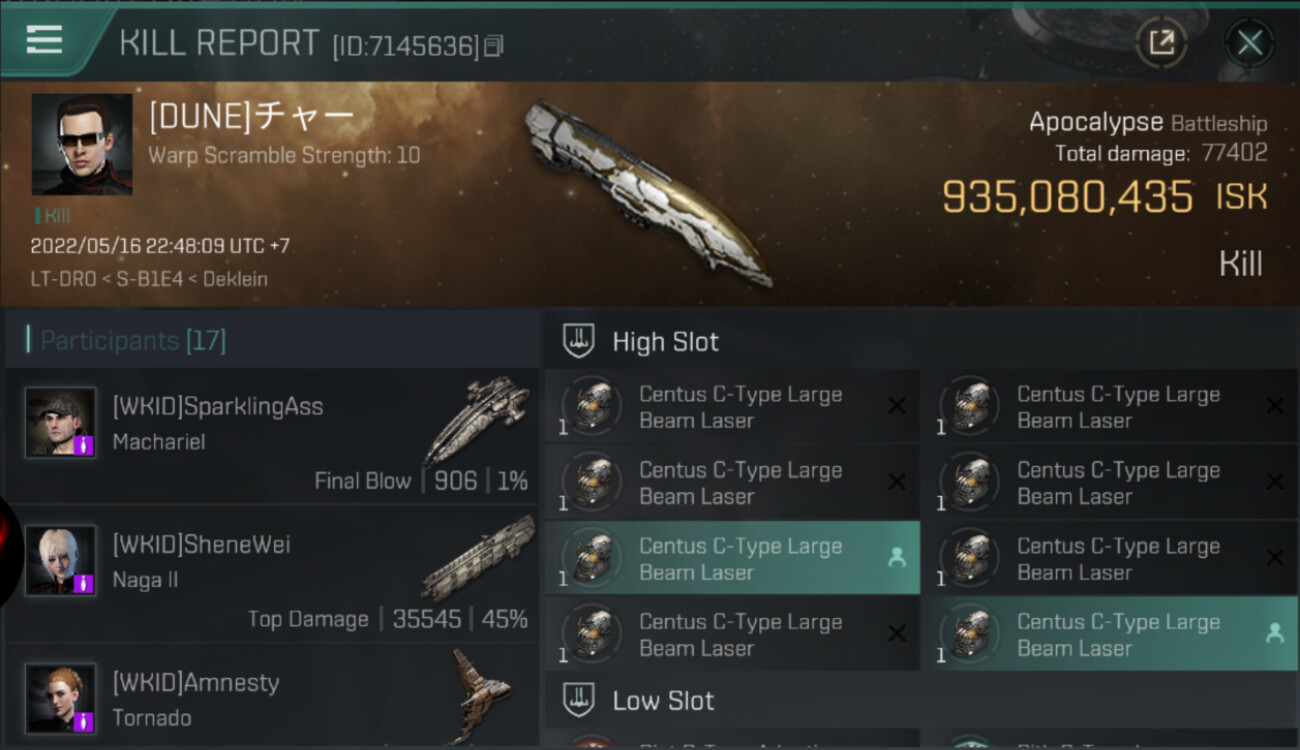Screen dimensions: 1300x750
Task: Click SheneWei's info badge icon
Action: [x=85, y=582]
